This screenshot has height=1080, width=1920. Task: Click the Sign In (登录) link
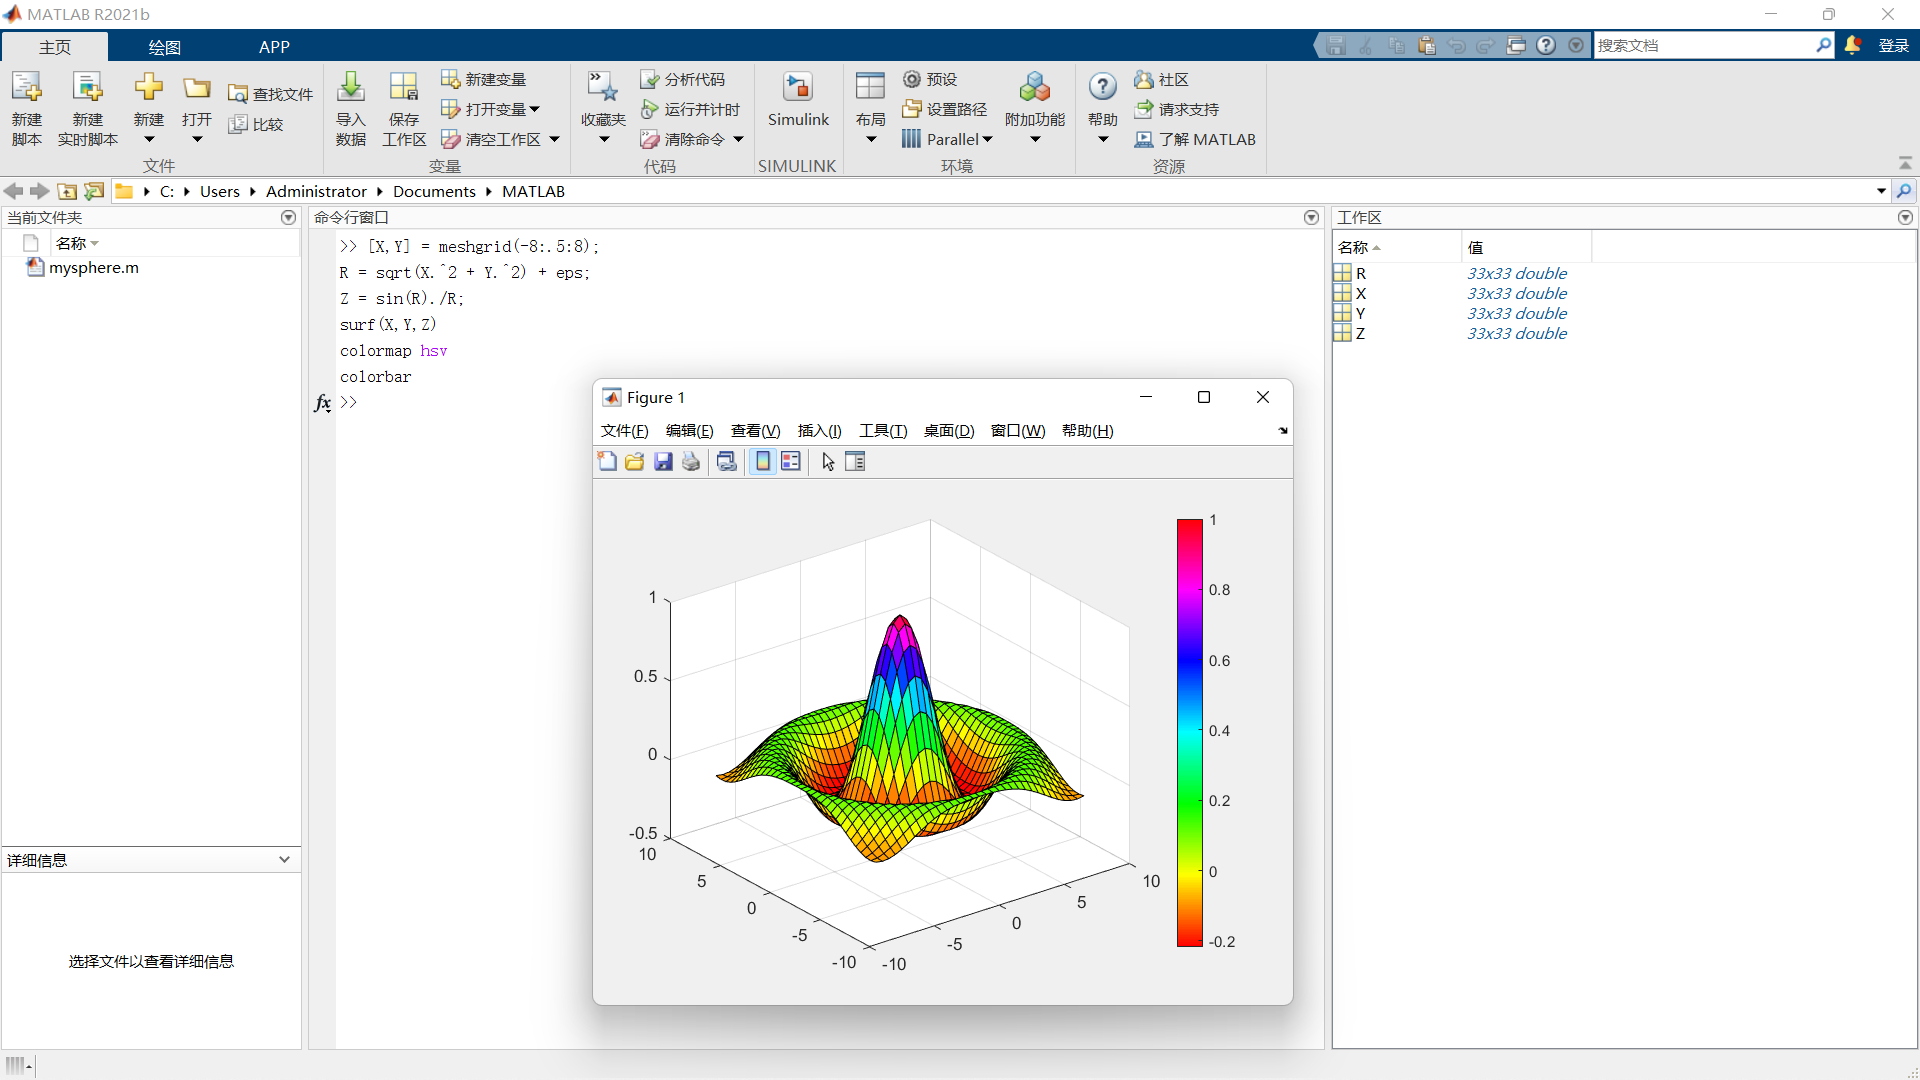coord(1894,45)
